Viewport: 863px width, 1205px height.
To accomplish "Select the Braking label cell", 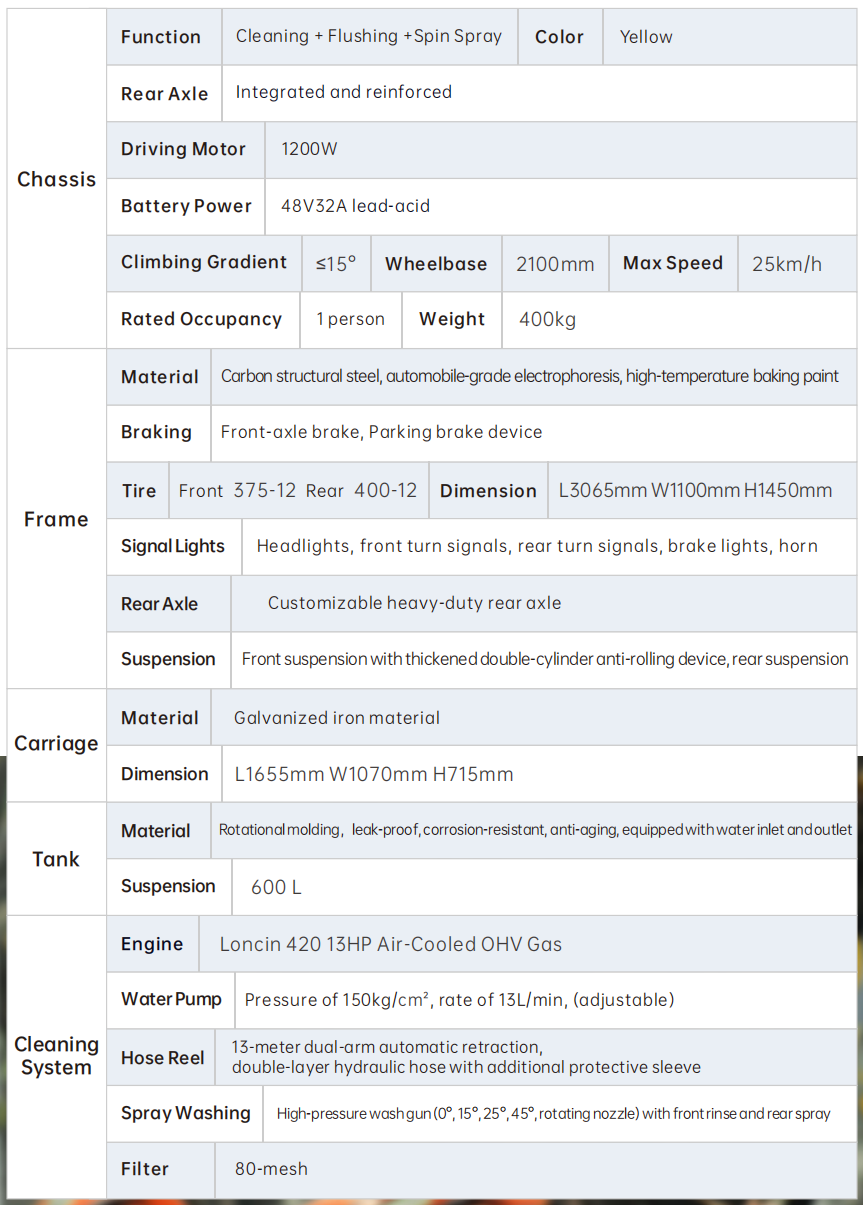I will click(x=157, y=433).
